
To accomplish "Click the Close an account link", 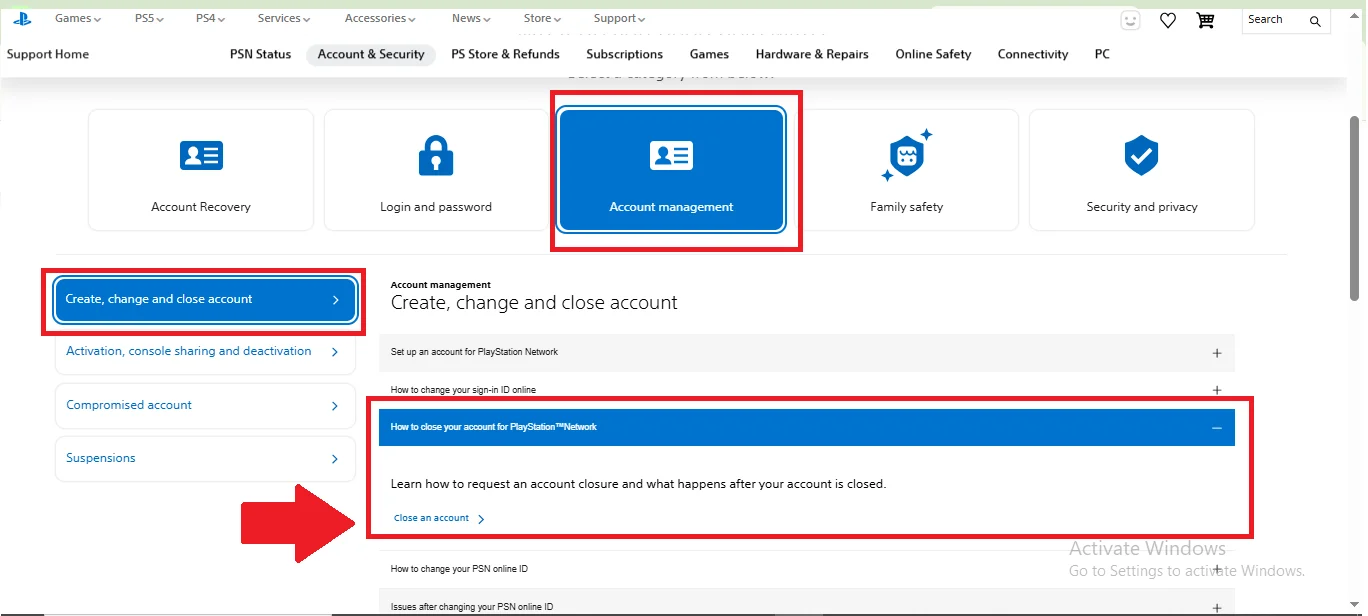I will pos(432,518).
